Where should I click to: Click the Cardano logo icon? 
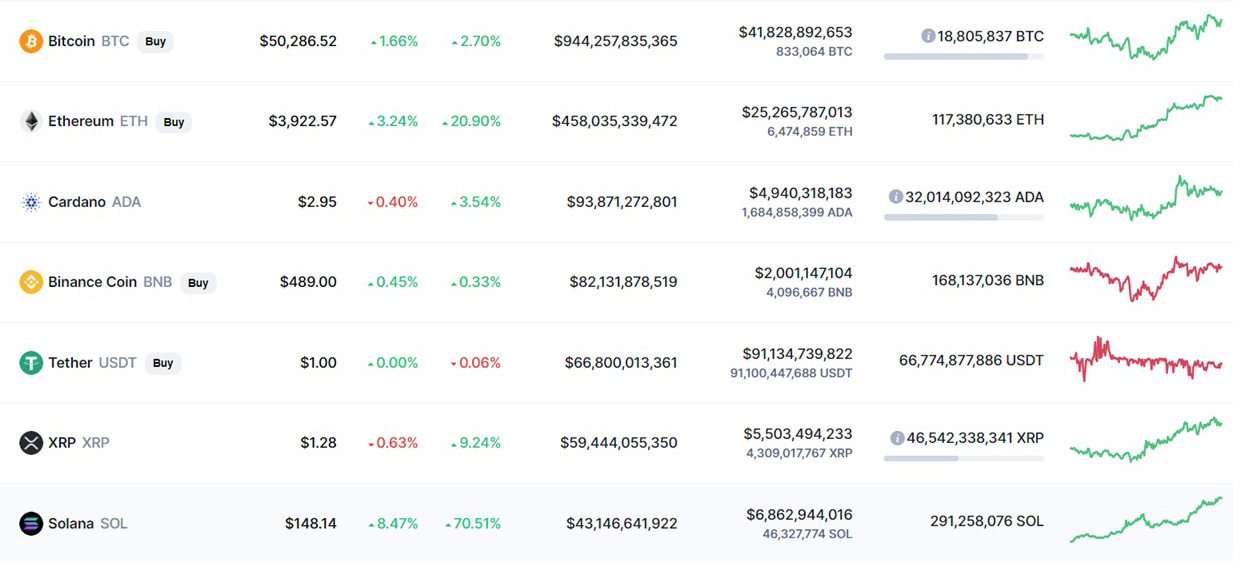[x=31, y=202]
